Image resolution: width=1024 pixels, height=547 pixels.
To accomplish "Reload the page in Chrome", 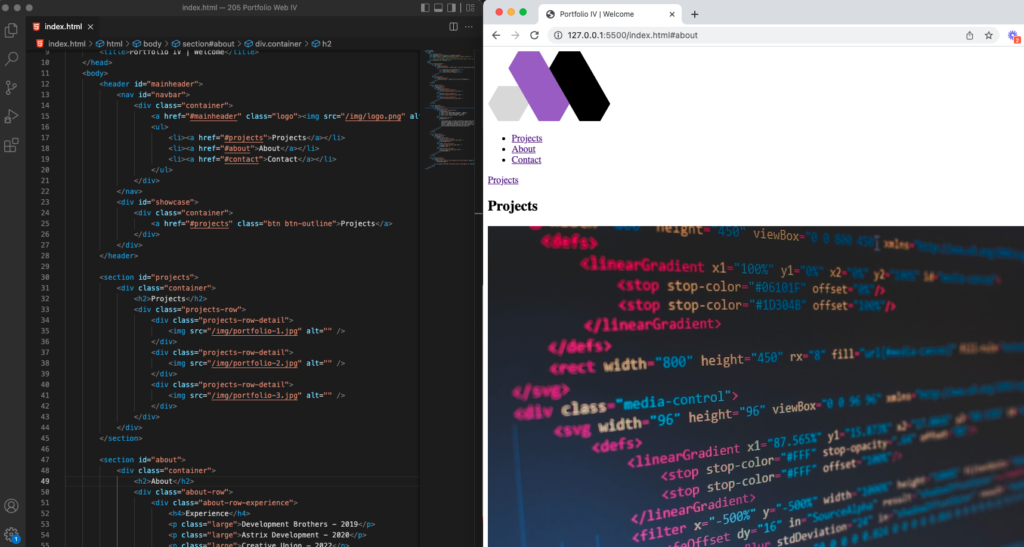I will pos(534,35).
